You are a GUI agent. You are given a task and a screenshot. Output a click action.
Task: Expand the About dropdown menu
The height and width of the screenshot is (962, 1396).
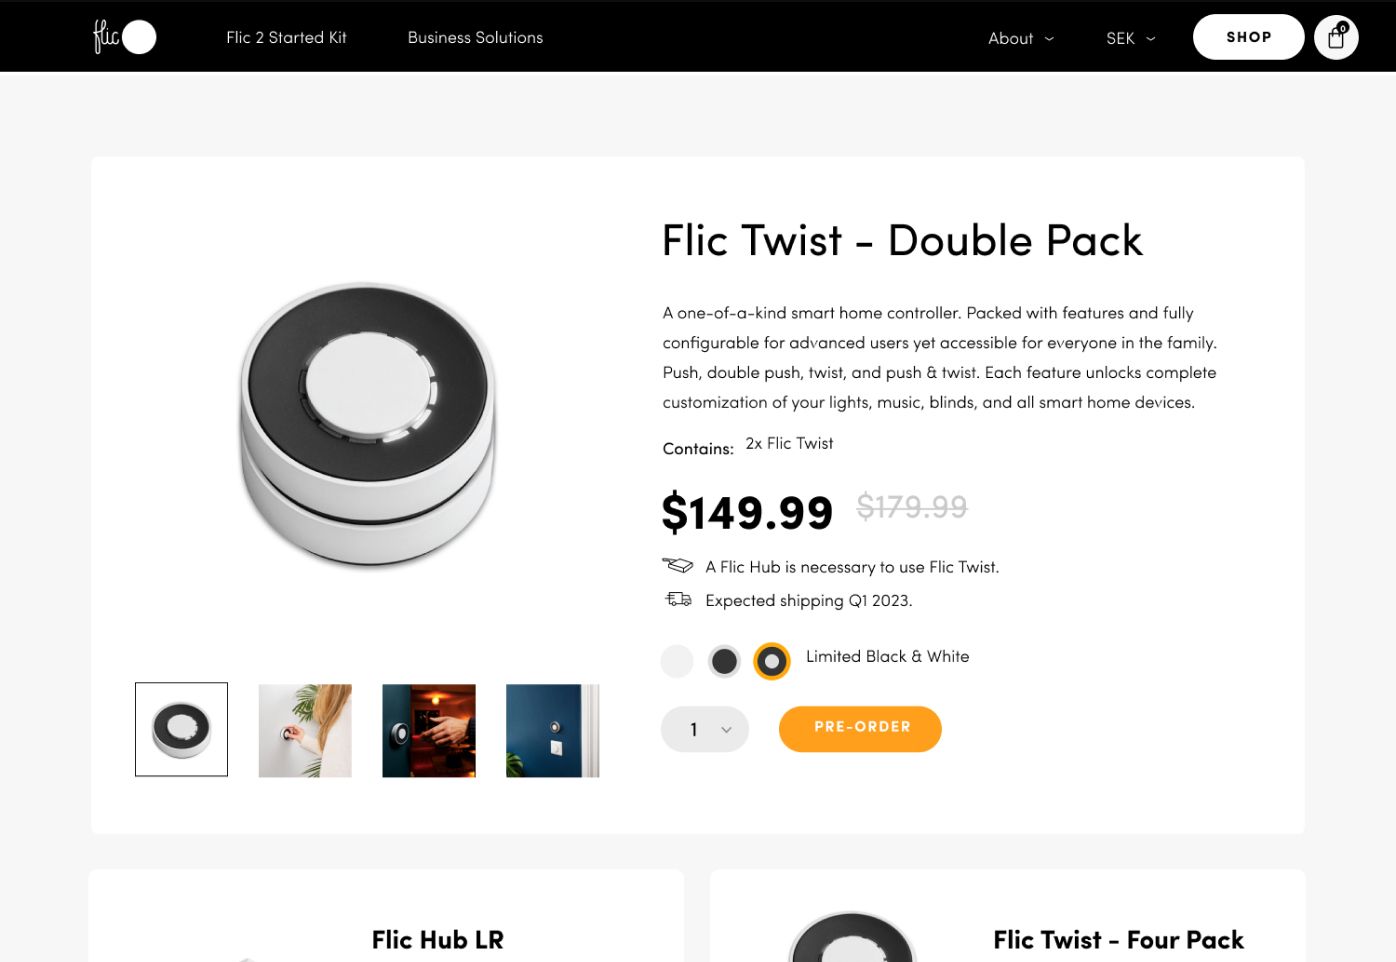(1021, 38)
